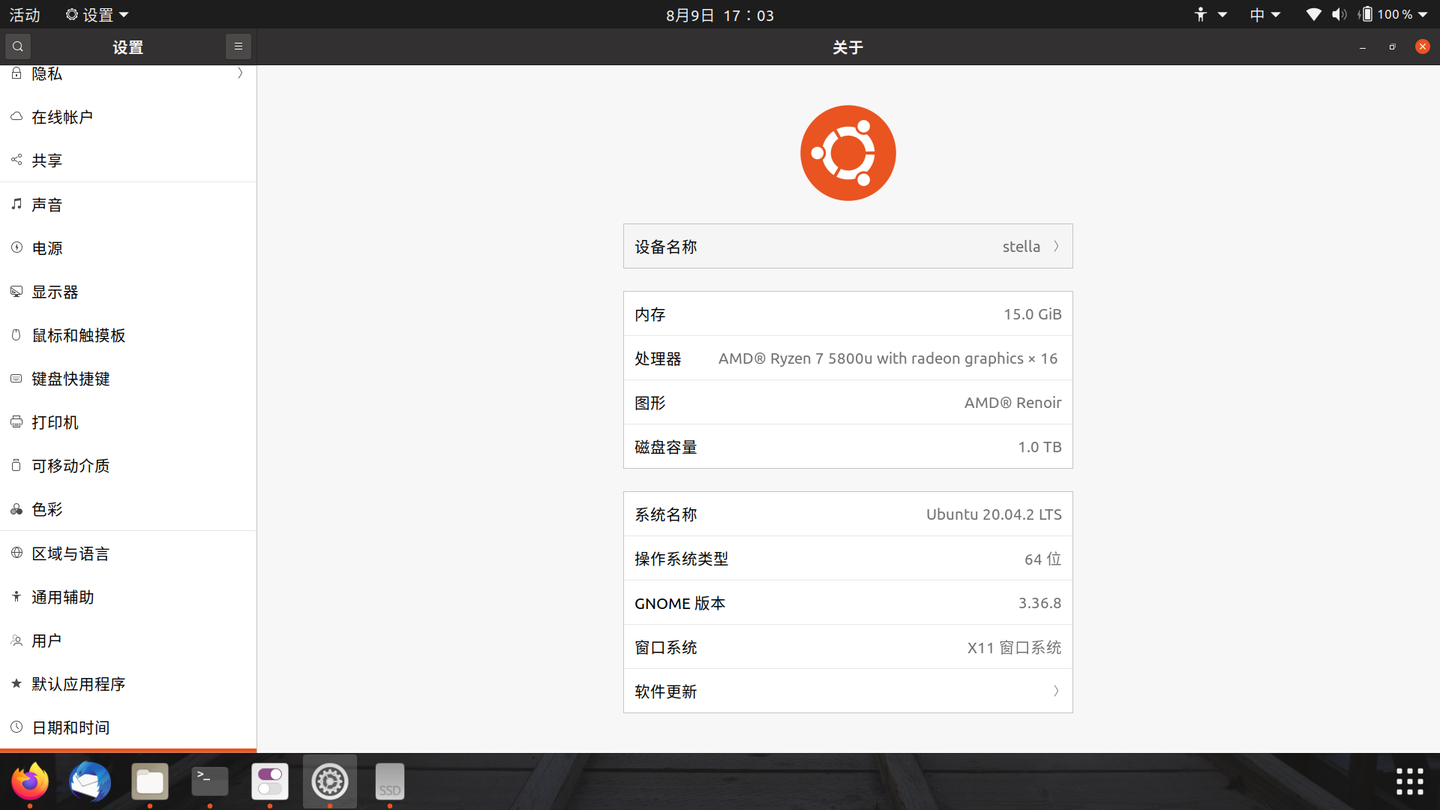This screenshot has height=810, width=1440.
Task: Click the 内存 row label
Action: click(650, 315)
